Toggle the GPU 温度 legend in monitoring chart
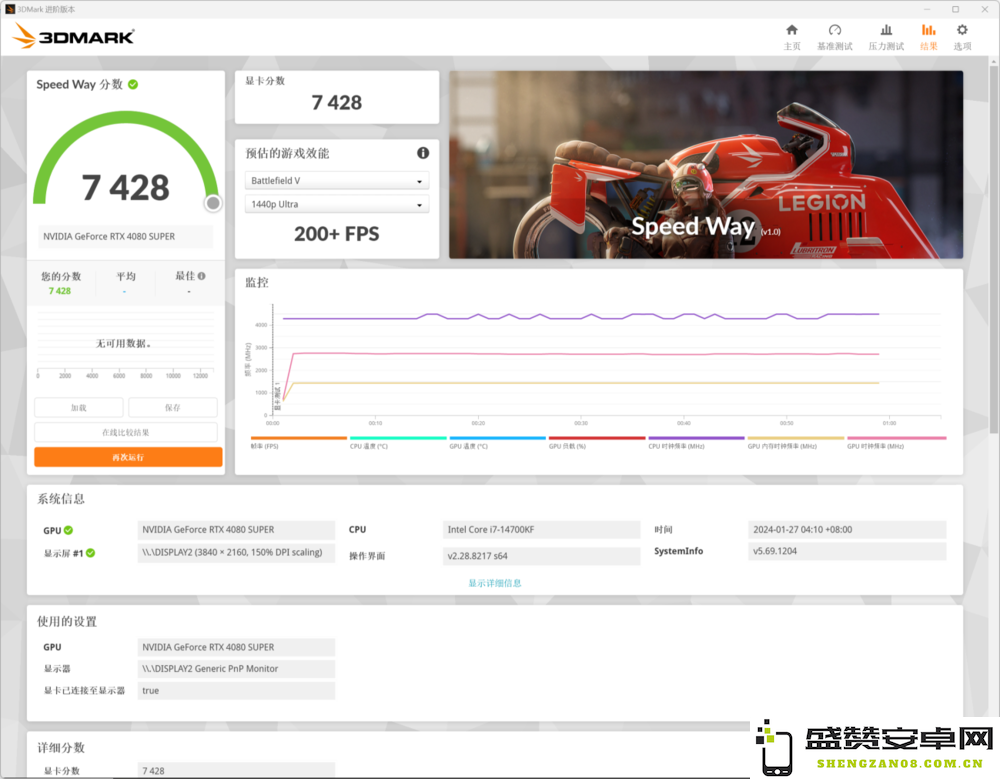 pos(497,442)
